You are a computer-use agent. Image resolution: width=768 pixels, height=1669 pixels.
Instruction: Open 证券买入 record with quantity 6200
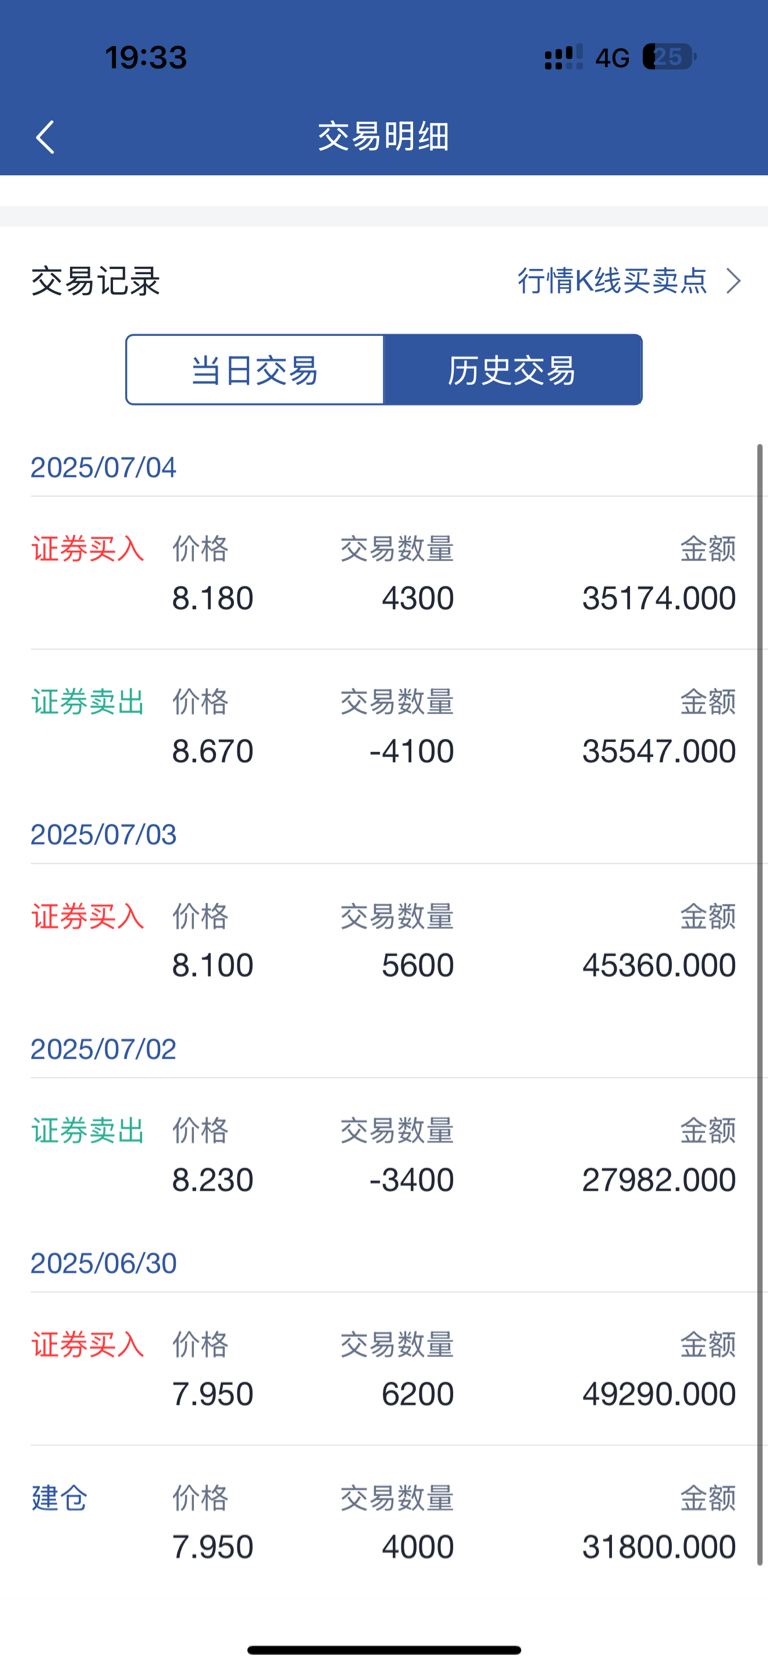coord(384,1368)
